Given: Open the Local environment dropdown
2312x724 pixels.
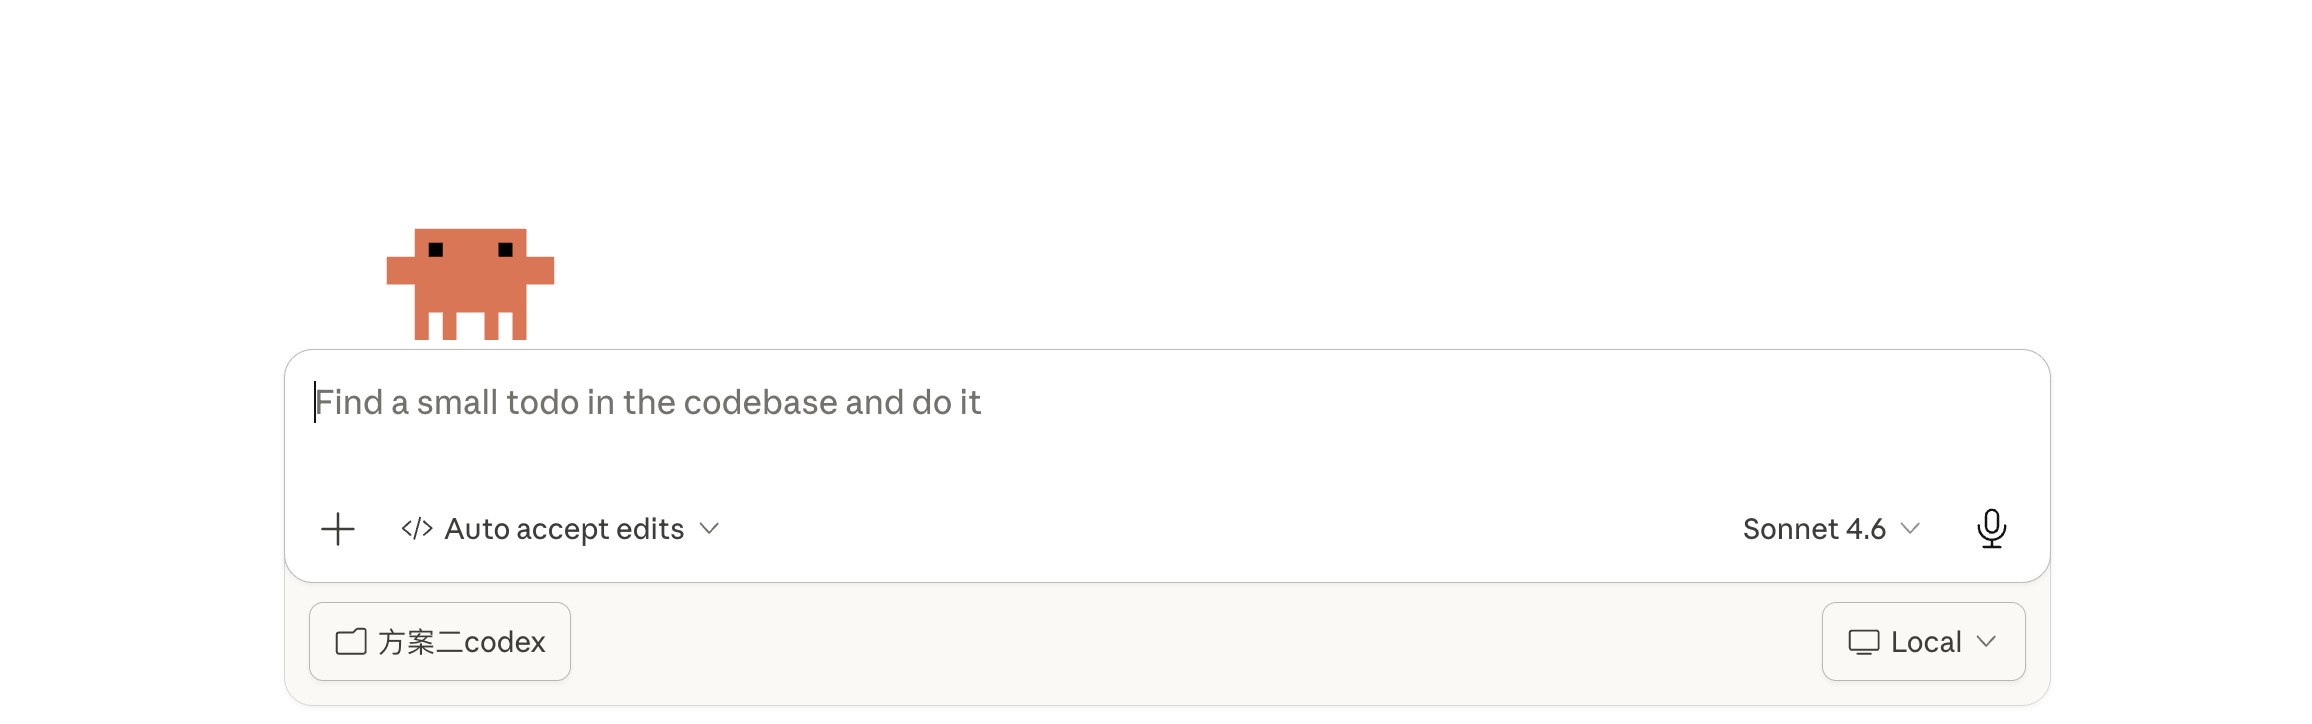Looking at the screenshot, I should (x=1923, y=642).
